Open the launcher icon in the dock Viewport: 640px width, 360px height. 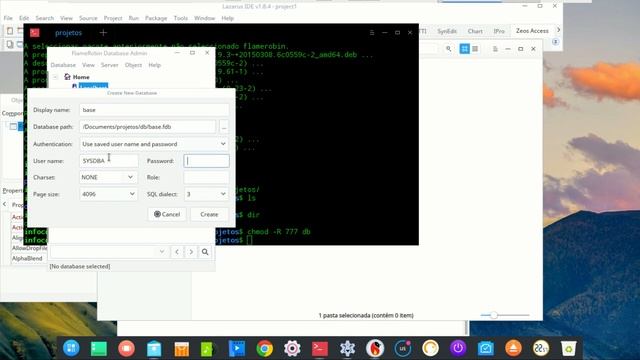pyautogui.click(x=71, y=348)
